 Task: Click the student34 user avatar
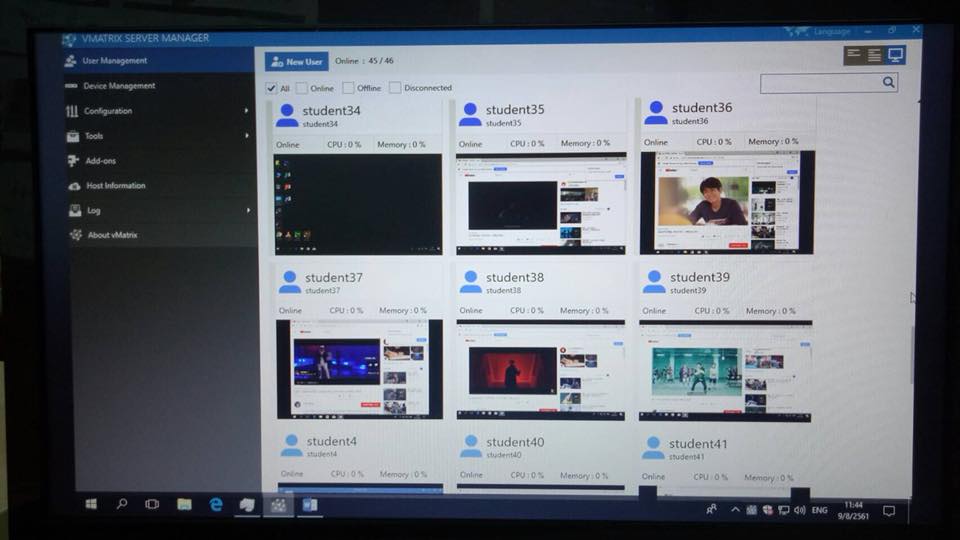(287, 115)
